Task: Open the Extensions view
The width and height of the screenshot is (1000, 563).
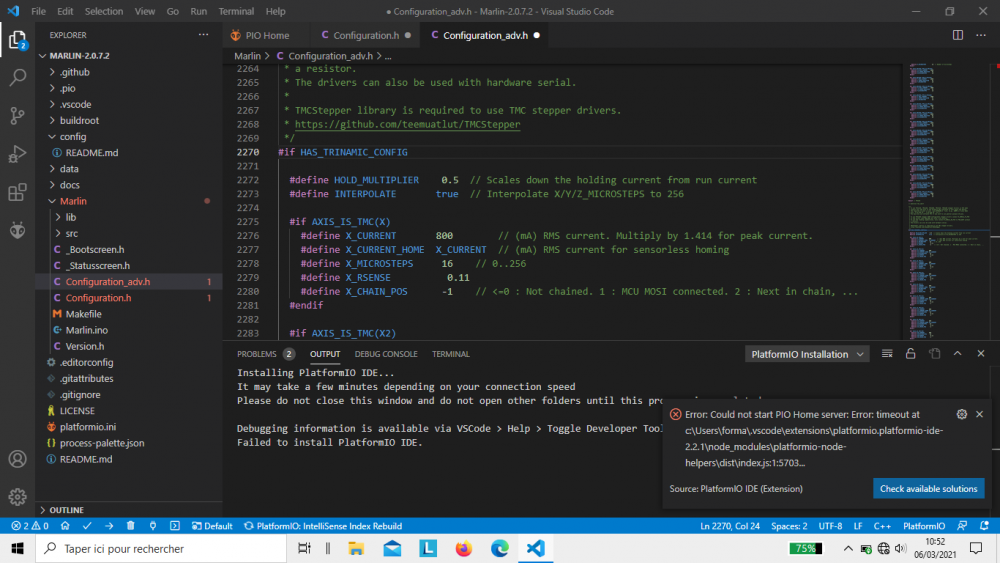Action: point(17,192)
